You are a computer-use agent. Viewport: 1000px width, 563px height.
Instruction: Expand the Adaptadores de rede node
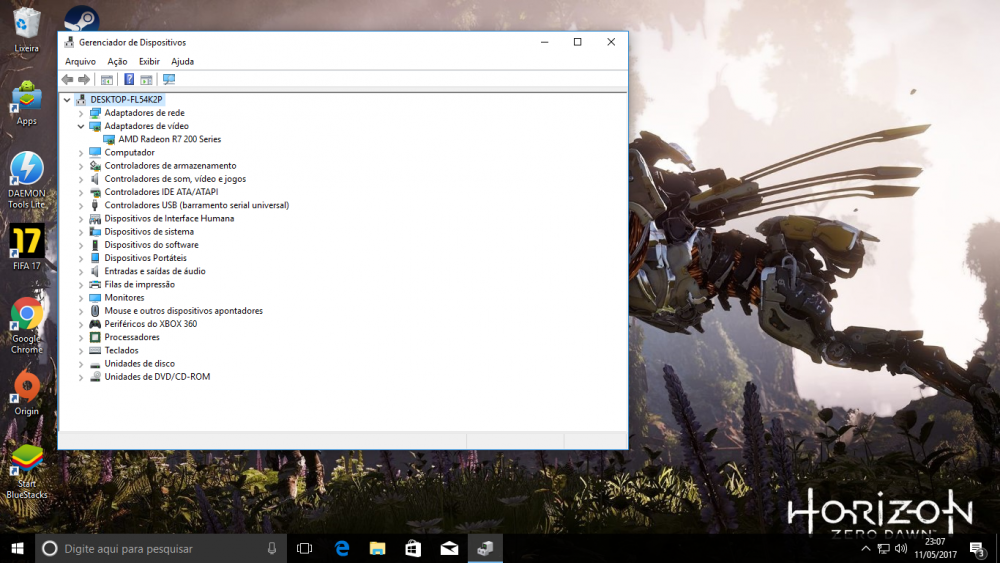(x=82, y=113)
